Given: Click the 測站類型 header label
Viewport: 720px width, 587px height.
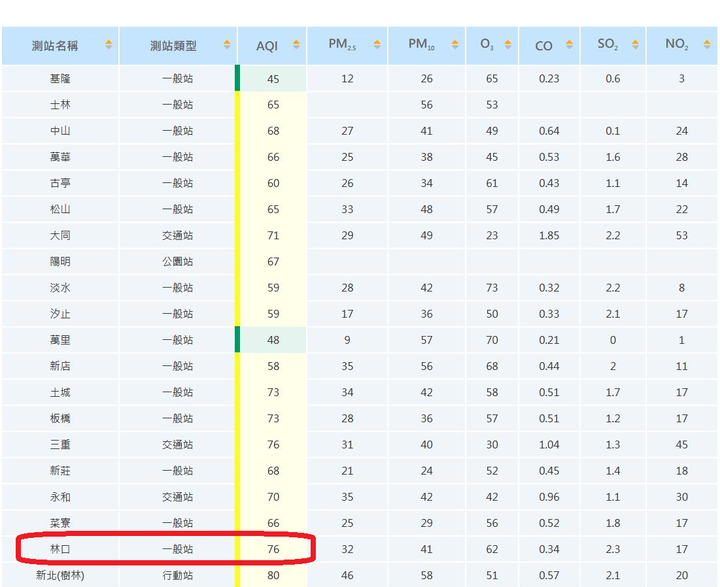Looking at the screenshot, I should point(173,46).
